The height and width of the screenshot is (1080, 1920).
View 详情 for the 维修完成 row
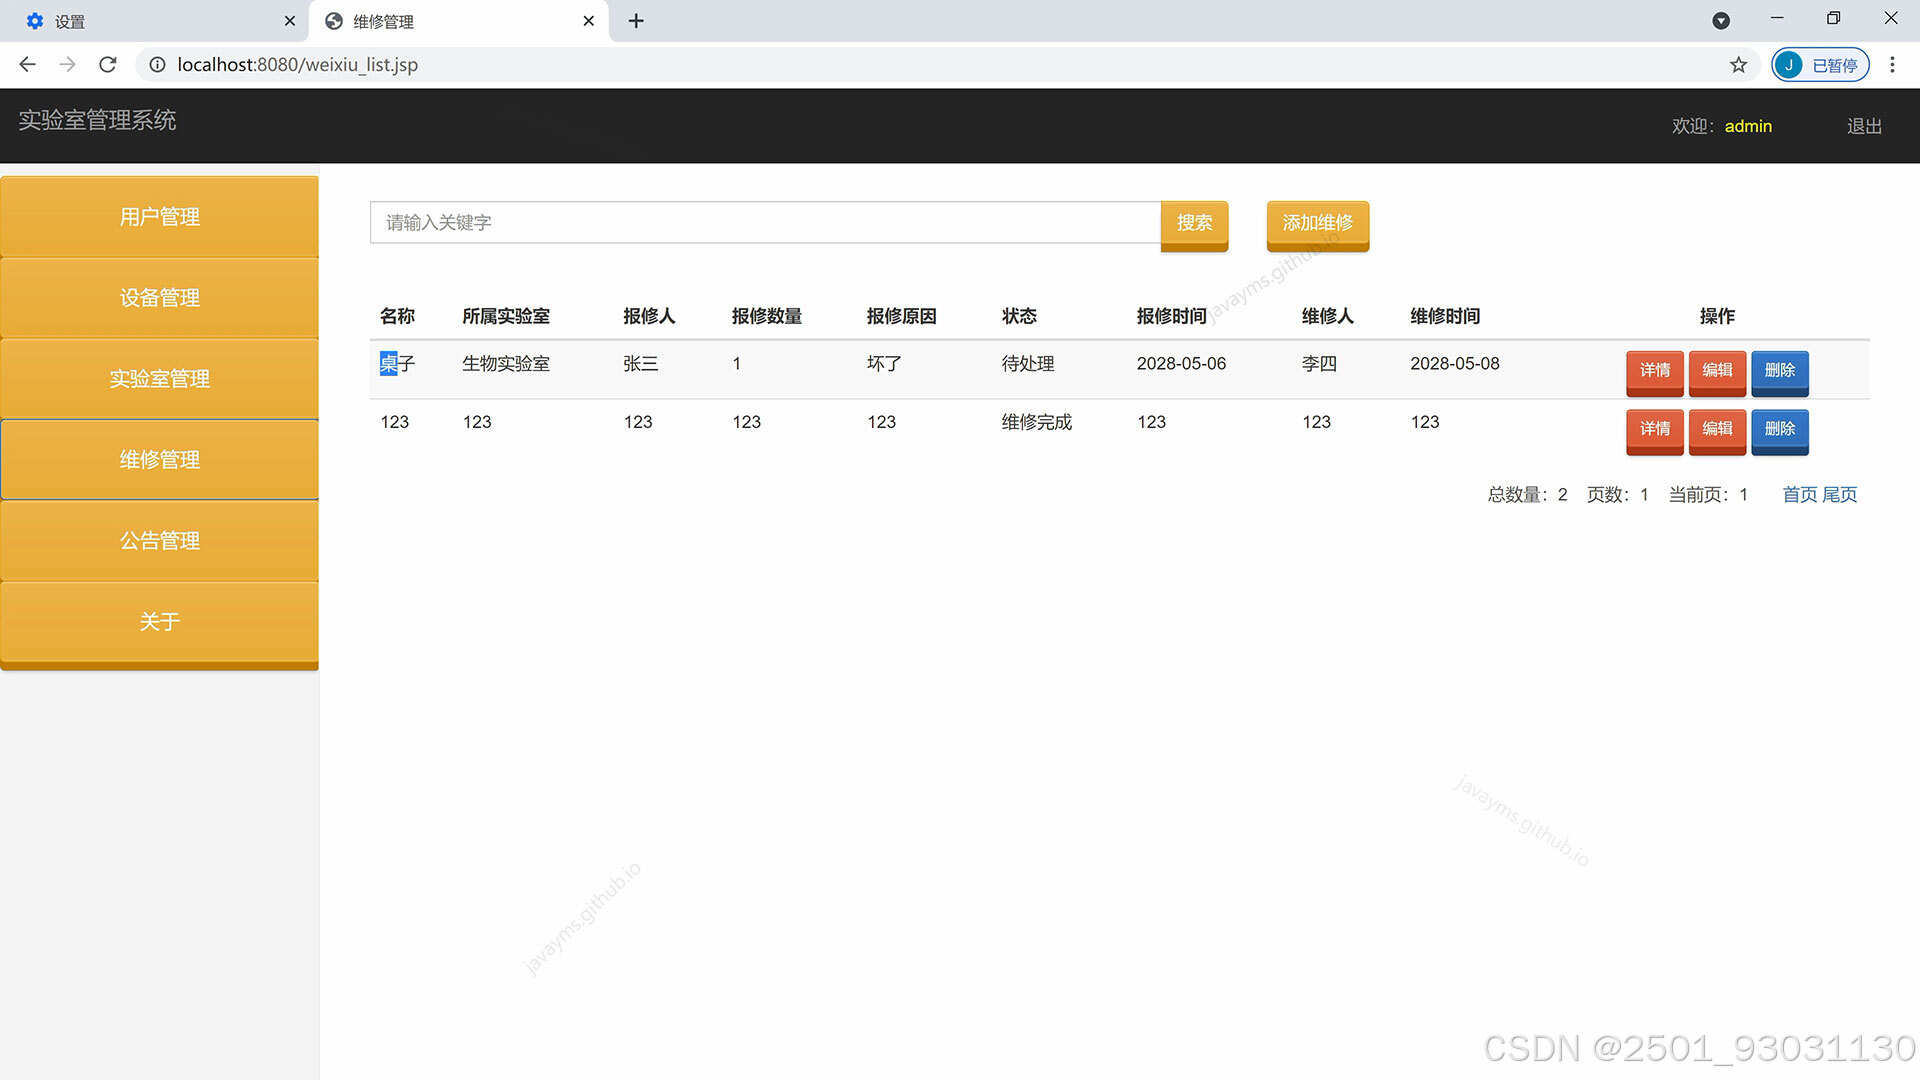(x=1655, y=431)
